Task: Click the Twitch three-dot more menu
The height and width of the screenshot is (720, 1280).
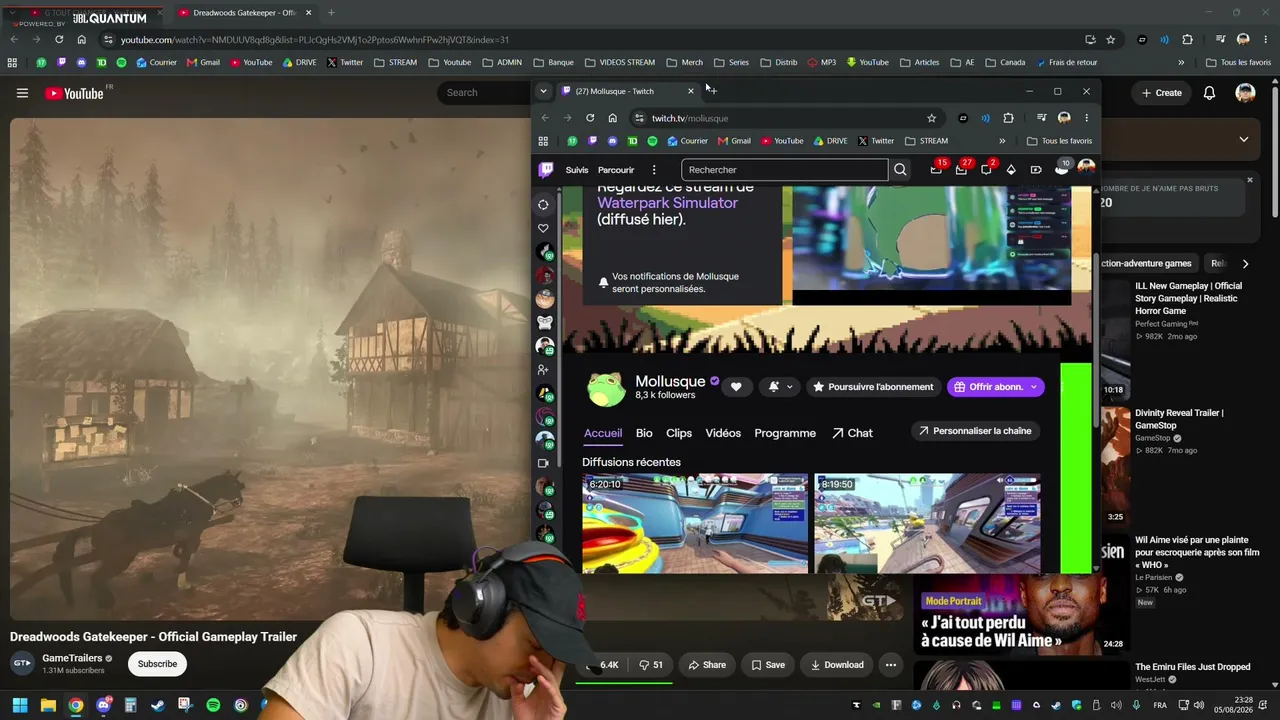Action: 654,170
